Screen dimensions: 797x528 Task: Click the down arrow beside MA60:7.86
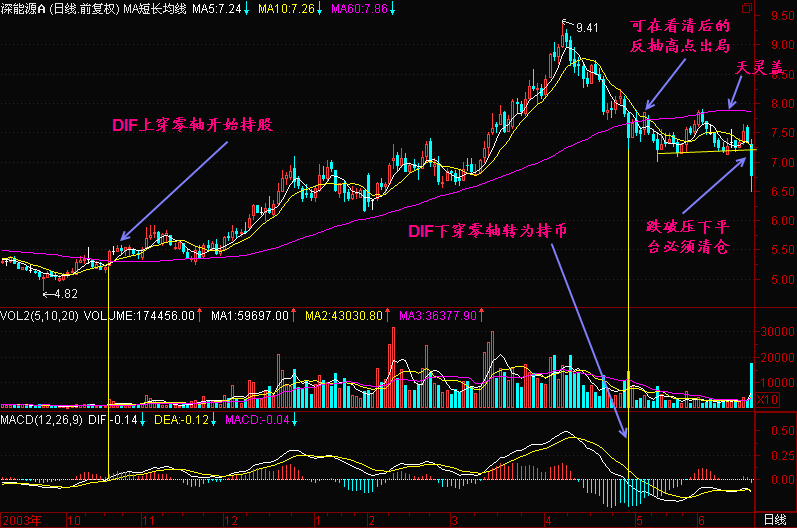393,9
